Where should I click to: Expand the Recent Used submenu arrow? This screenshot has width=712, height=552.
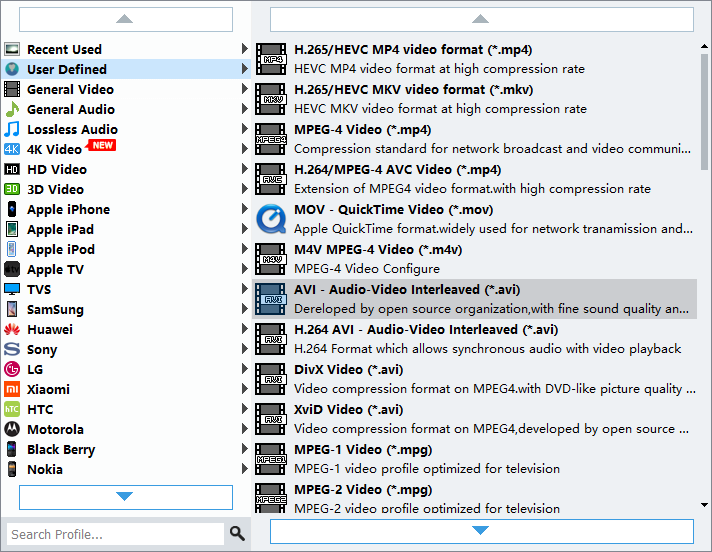tap(244, 49)
